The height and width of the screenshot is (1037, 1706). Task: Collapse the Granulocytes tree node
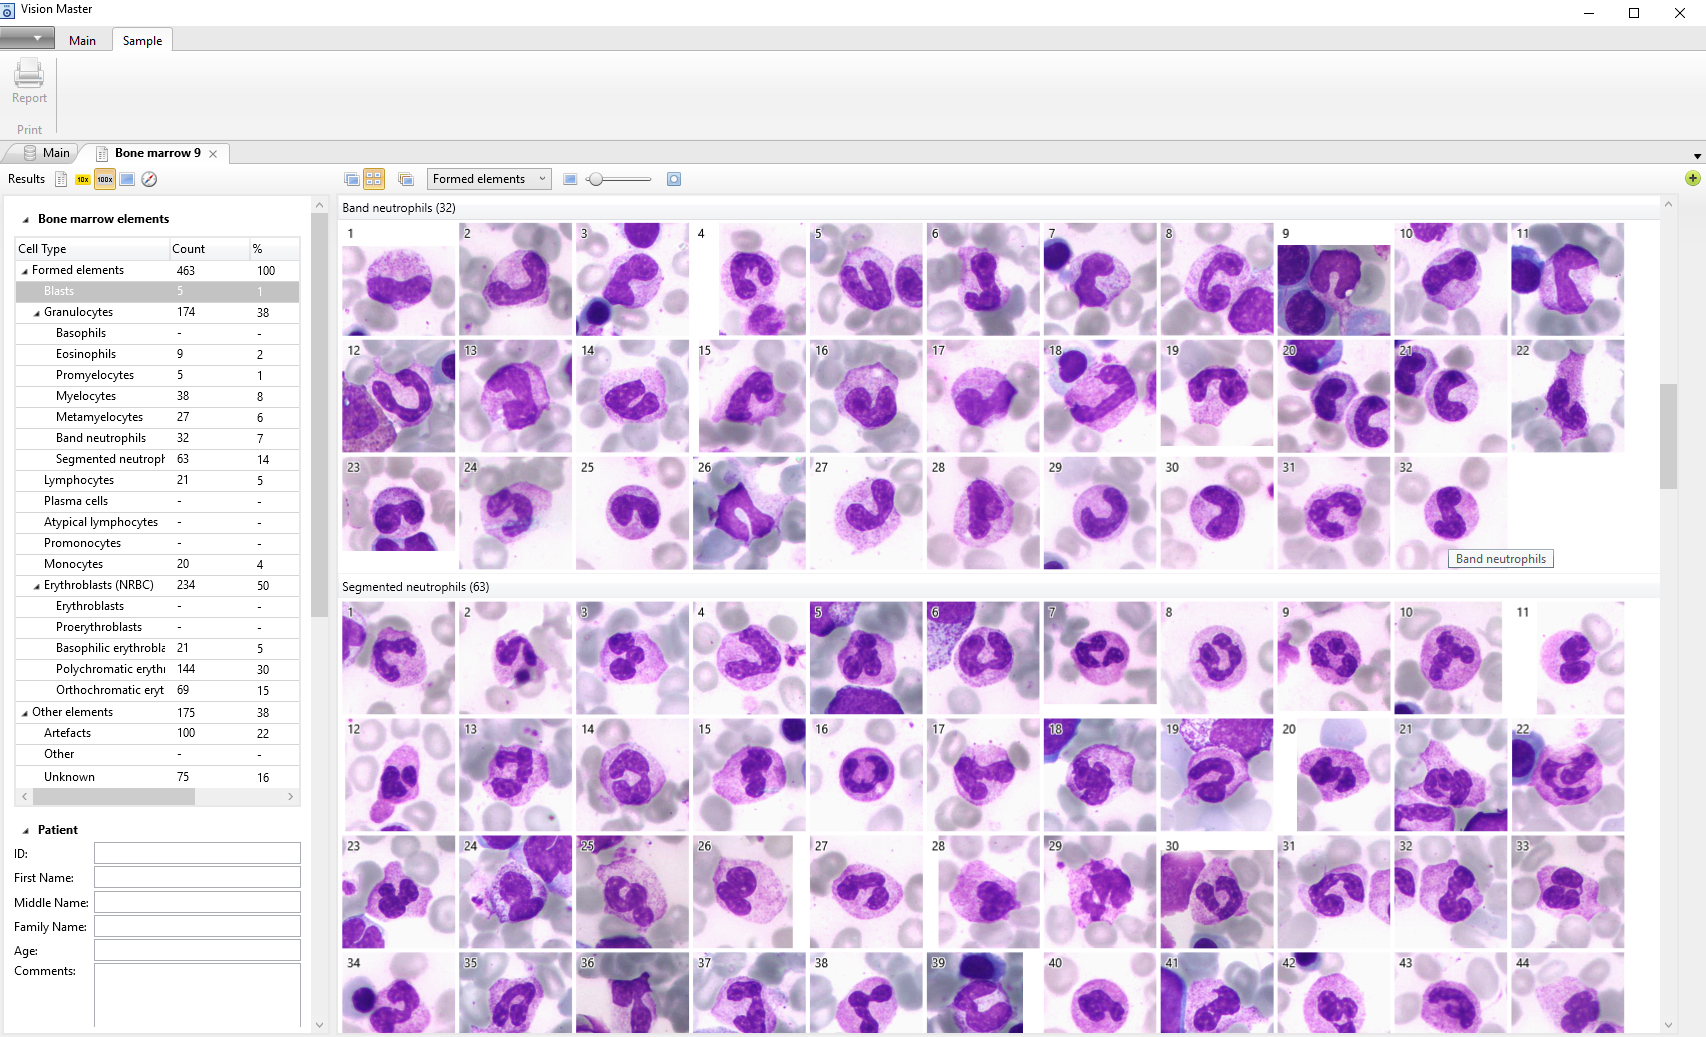37,313
